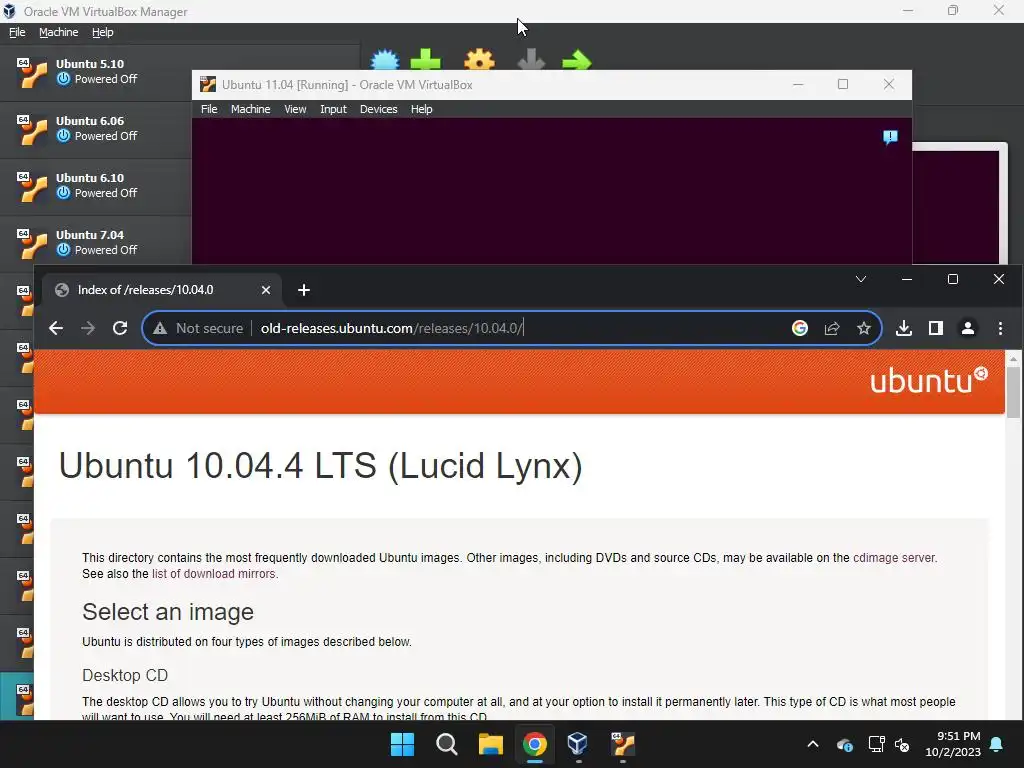The height and width of the screenshot is (768, 1024).
Task: Open the list of download mirrors link
Action: (214, 574)
